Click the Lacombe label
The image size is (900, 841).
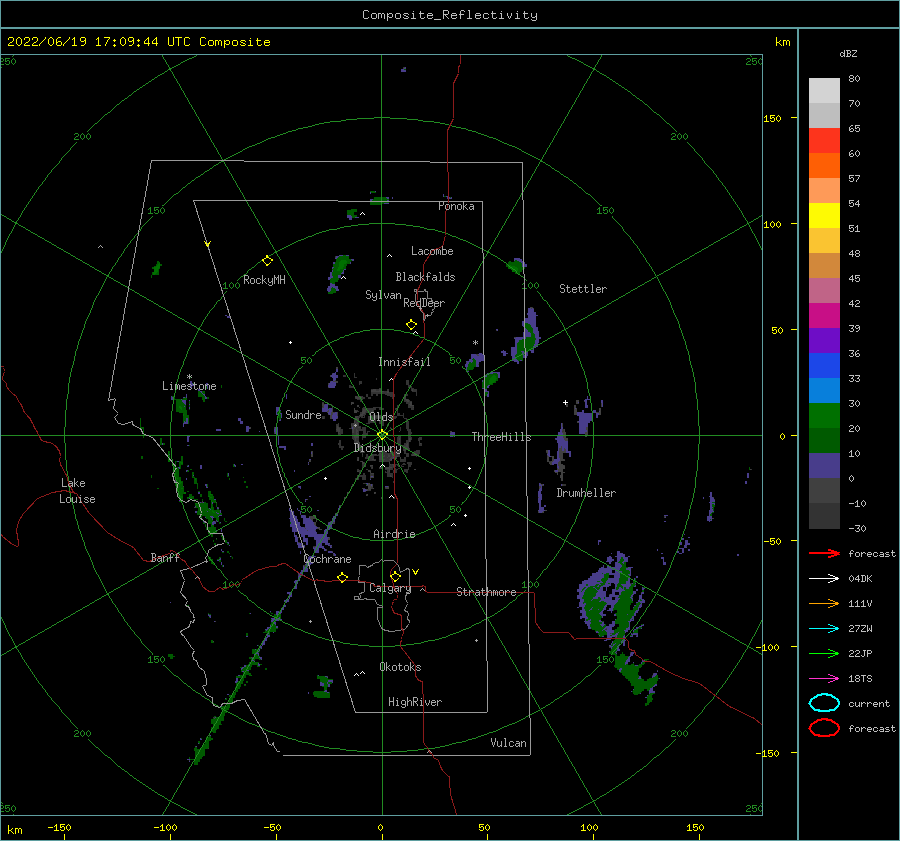432,251
